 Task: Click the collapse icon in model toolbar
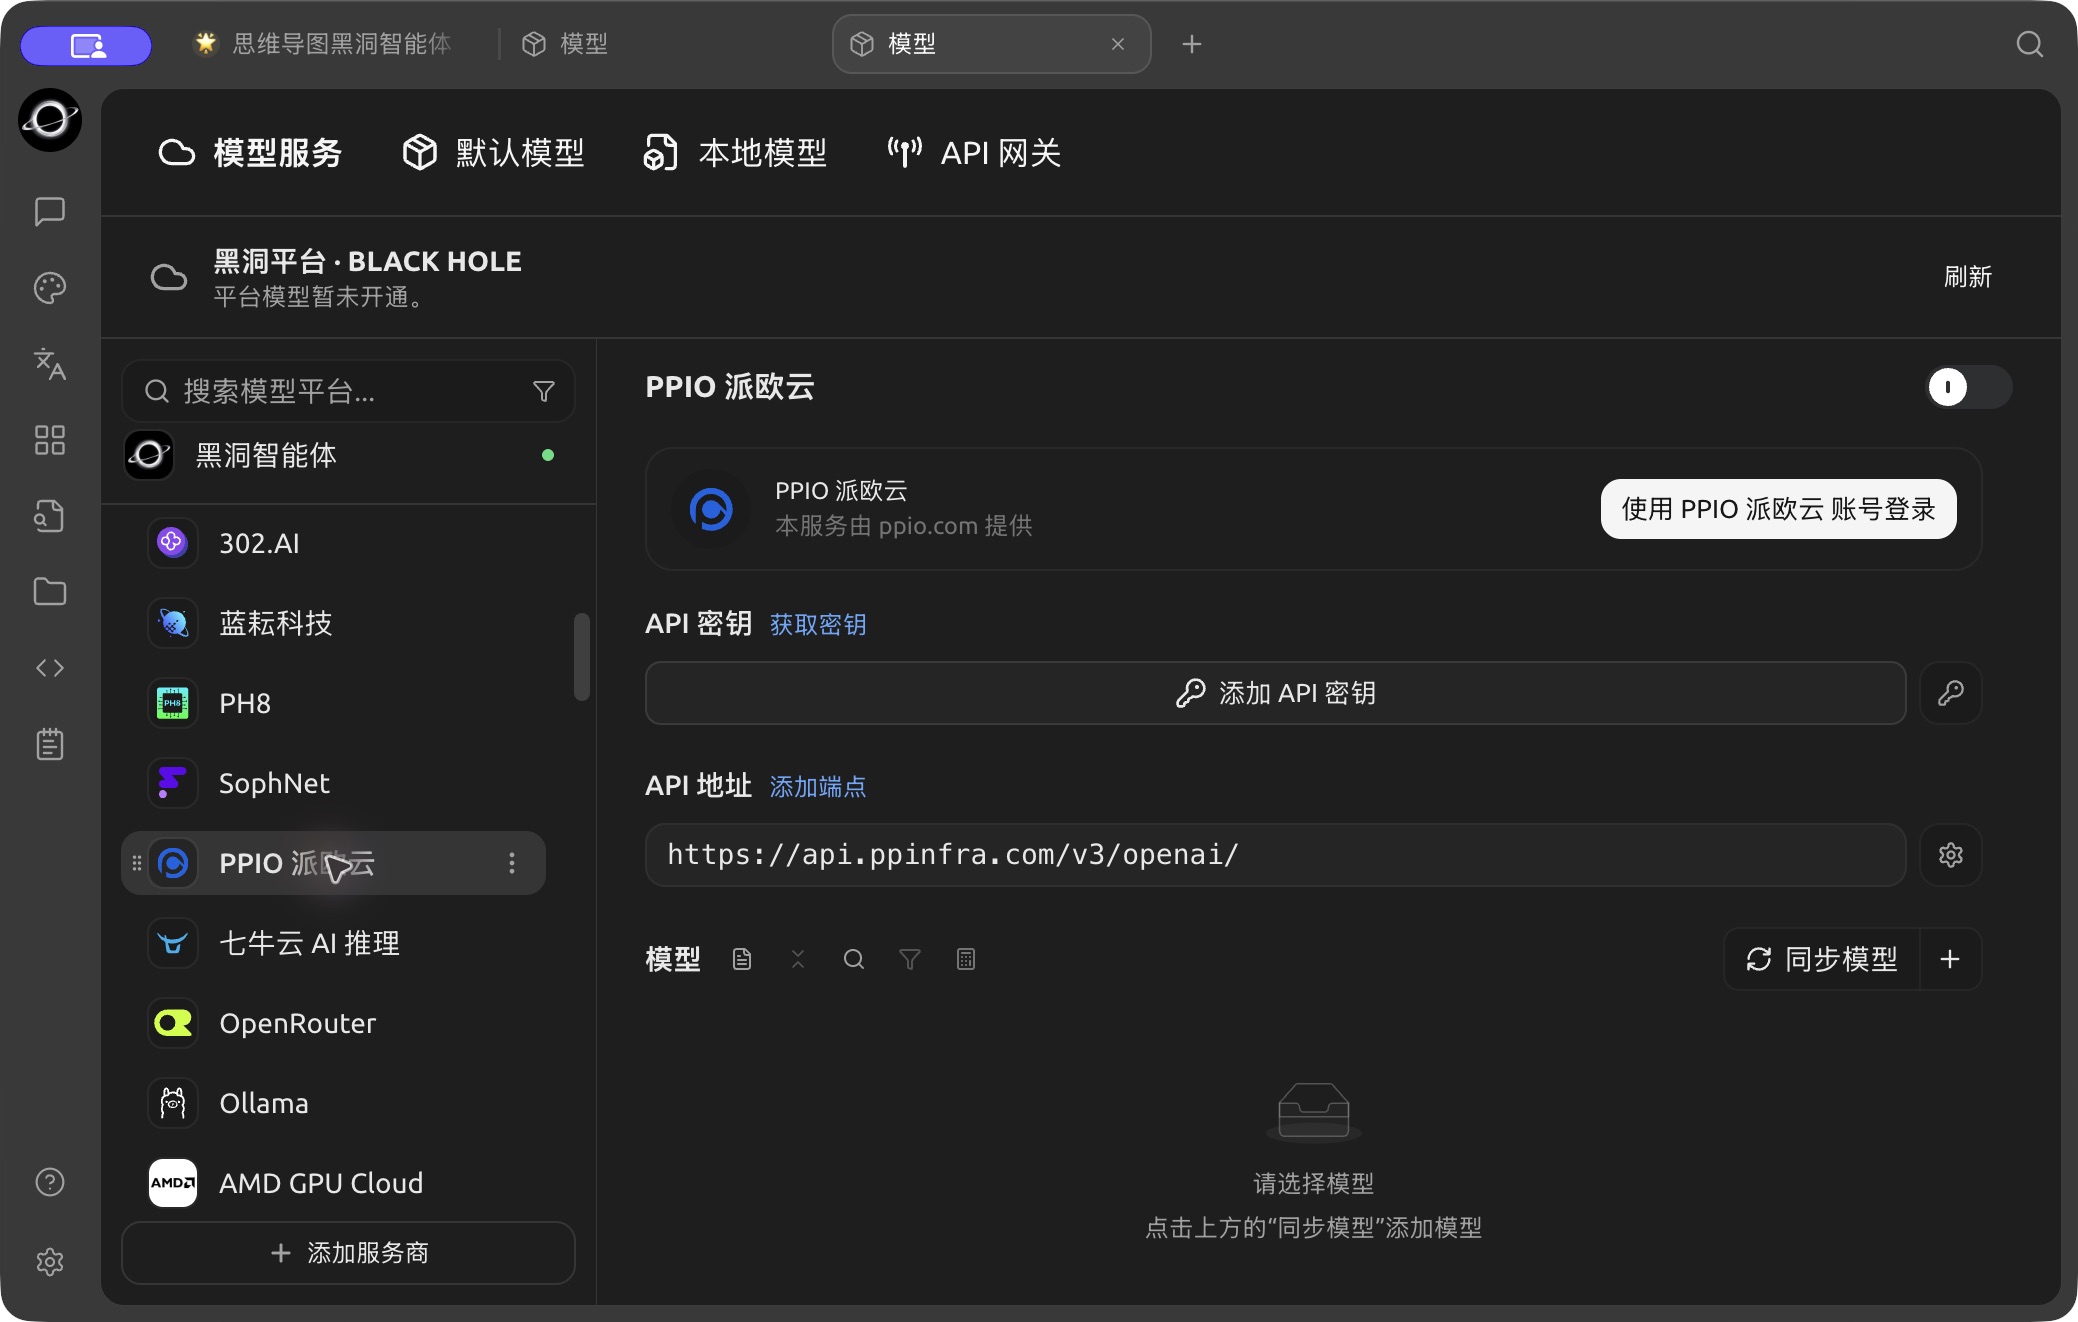[798, 959]
